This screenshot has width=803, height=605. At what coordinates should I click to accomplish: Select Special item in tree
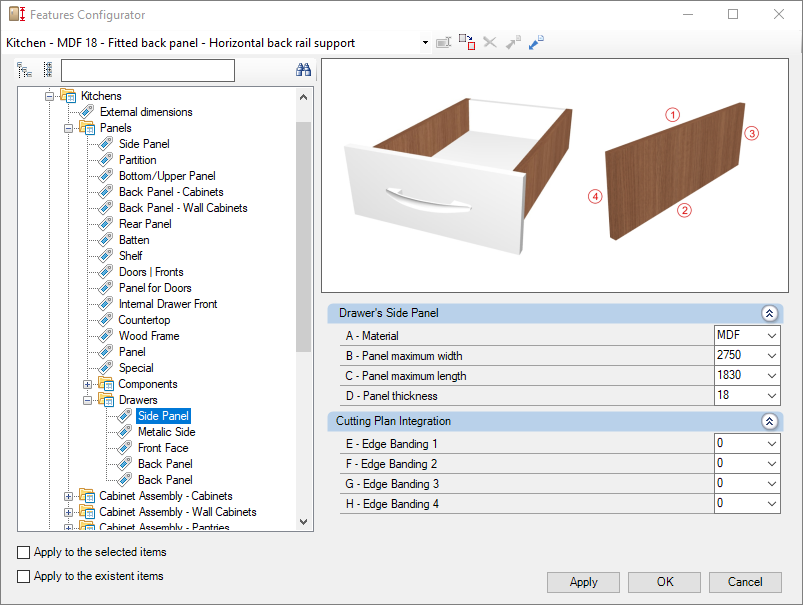[136, 368]
